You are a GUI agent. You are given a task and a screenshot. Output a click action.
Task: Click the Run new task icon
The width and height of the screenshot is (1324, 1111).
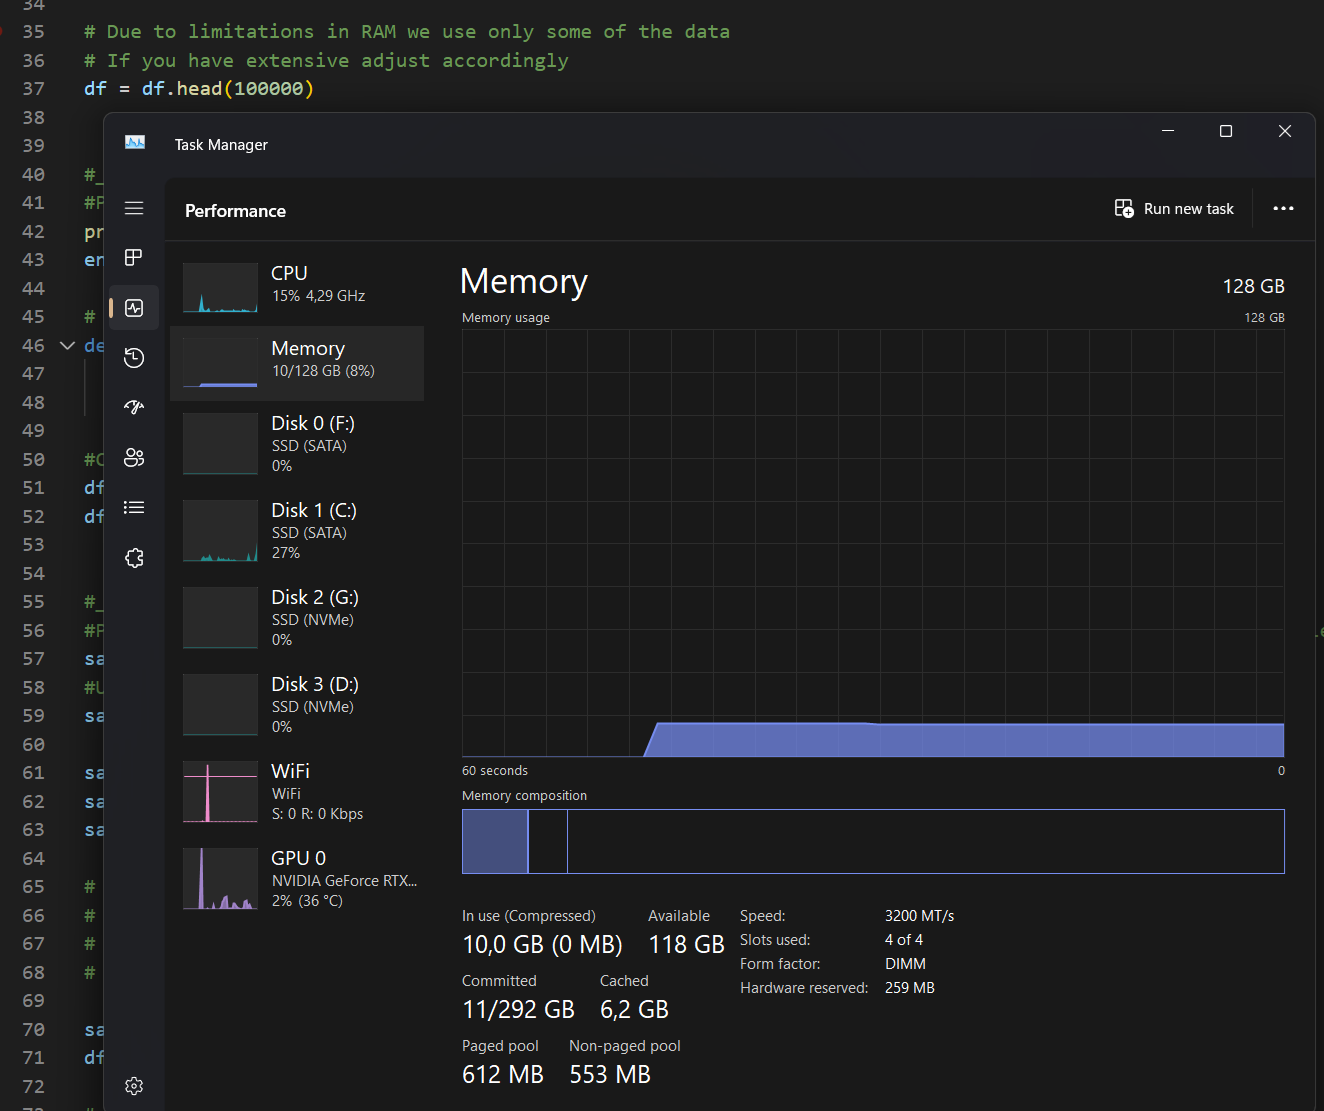pyautogui.click(x=1124, y=208)
